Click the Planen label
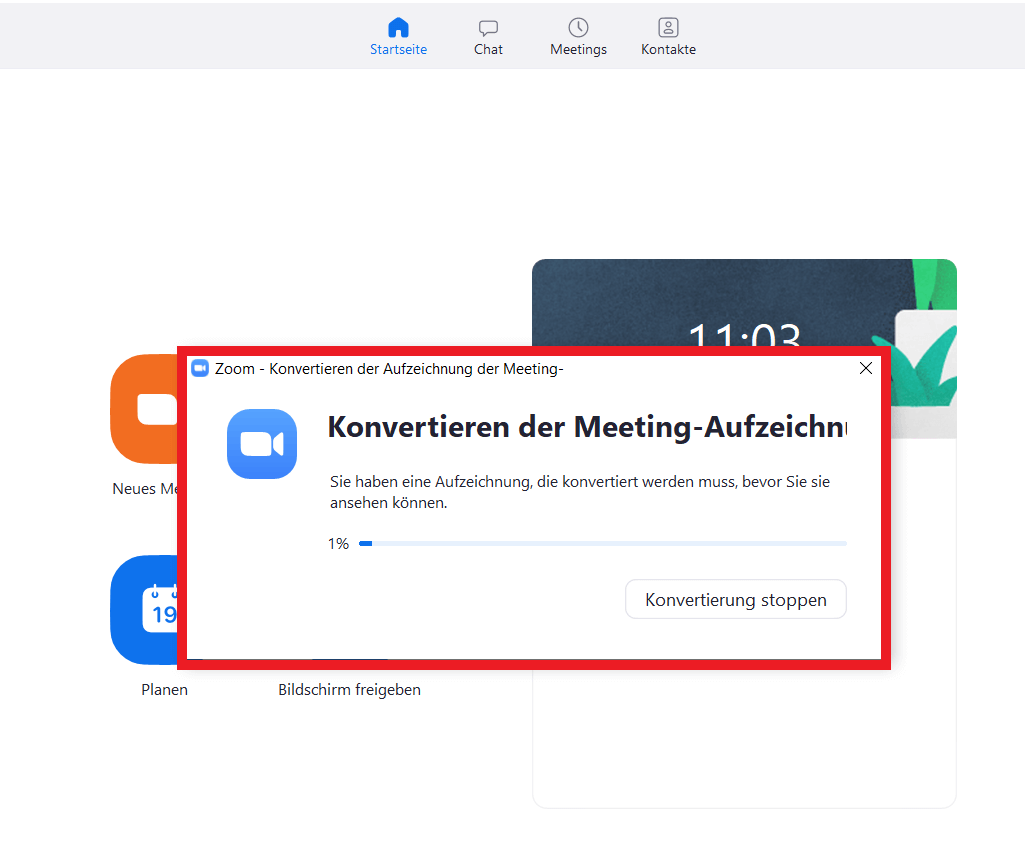 (x=165, y=690)
